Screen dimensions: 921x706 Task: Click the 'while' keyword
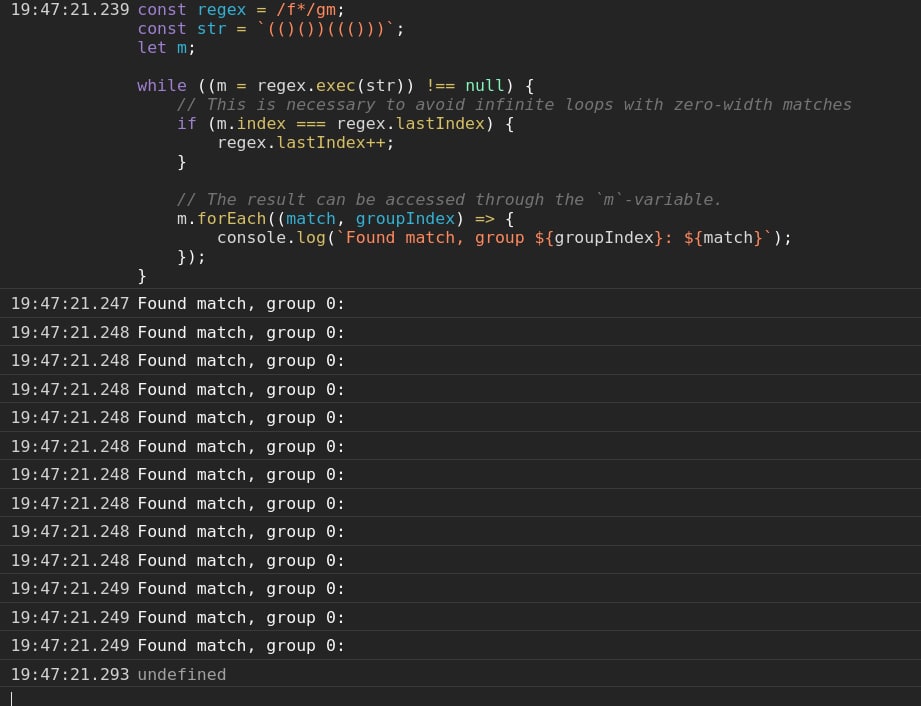162,86
